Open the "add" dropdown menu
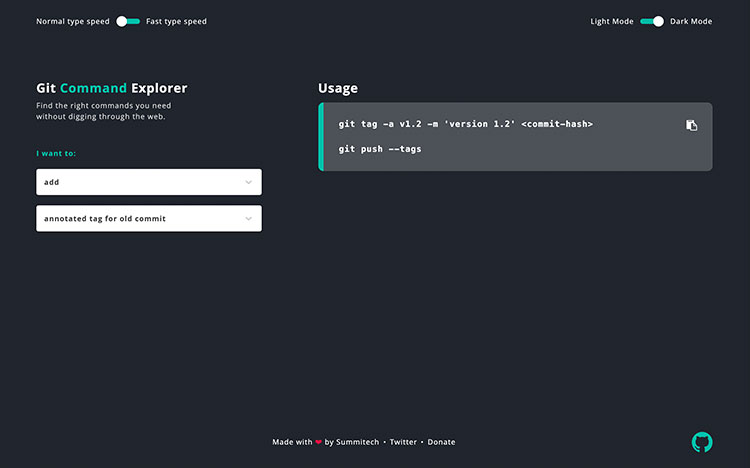The height and width of the screenshot is (468, 750). (148, 182)
